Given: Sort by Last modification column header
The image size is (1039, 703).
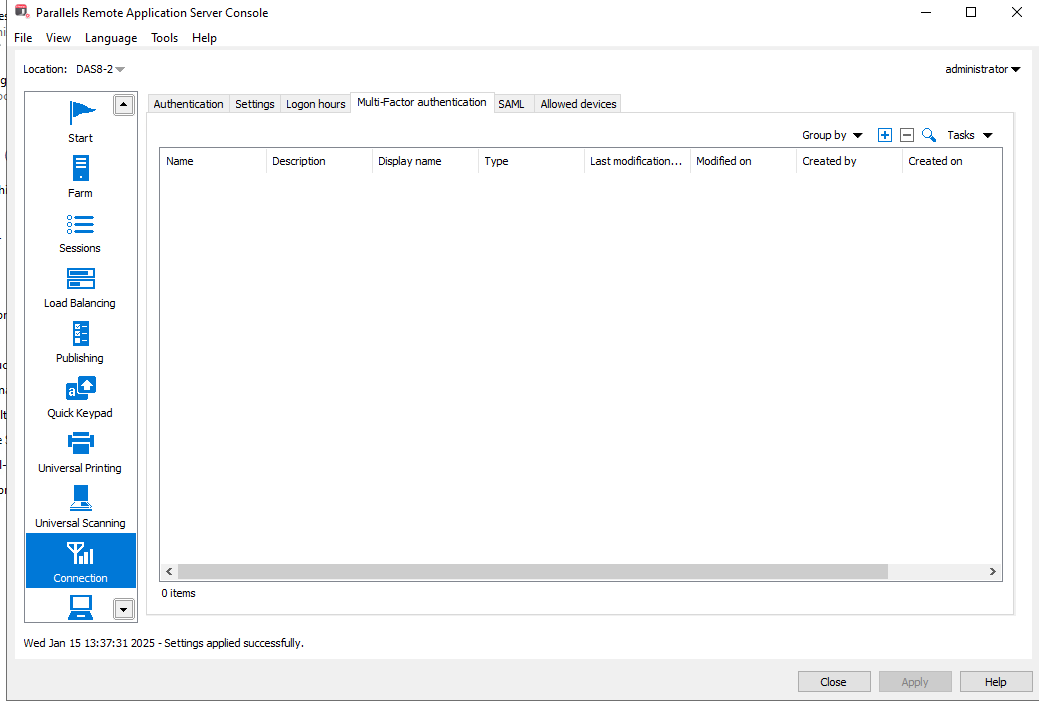Looking at the screenshot, I should 637,161.
